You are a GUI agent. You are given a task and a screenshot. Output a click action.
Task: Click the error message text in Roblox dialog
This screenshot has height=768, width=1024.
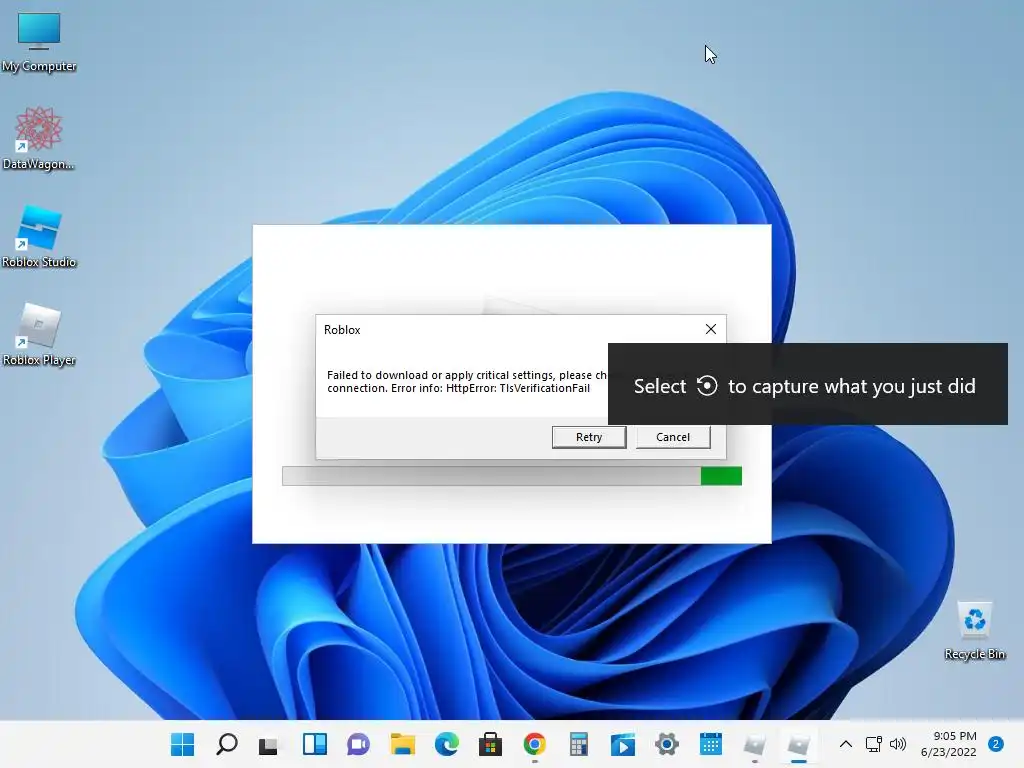pyautogui.click(x=467, y=381)
